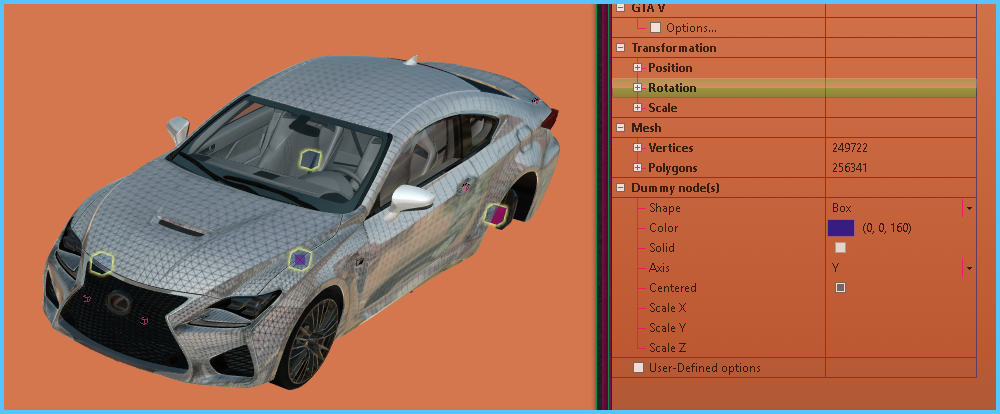Collapse the Dummy node(s) section
The height and width of the screenshot is (414, 1000).
620,188
